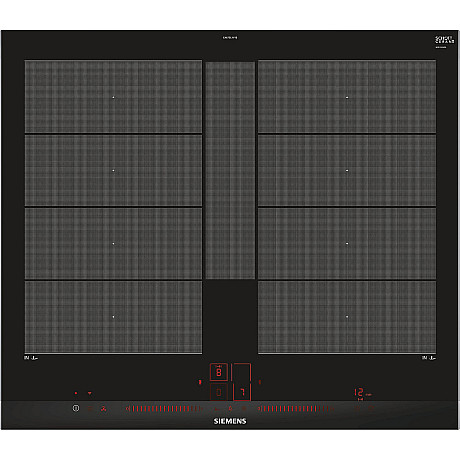Tap the red downward triangle indicator
Image resolution: width=460 pixels, height=460 pixels.
pos(89,393)
